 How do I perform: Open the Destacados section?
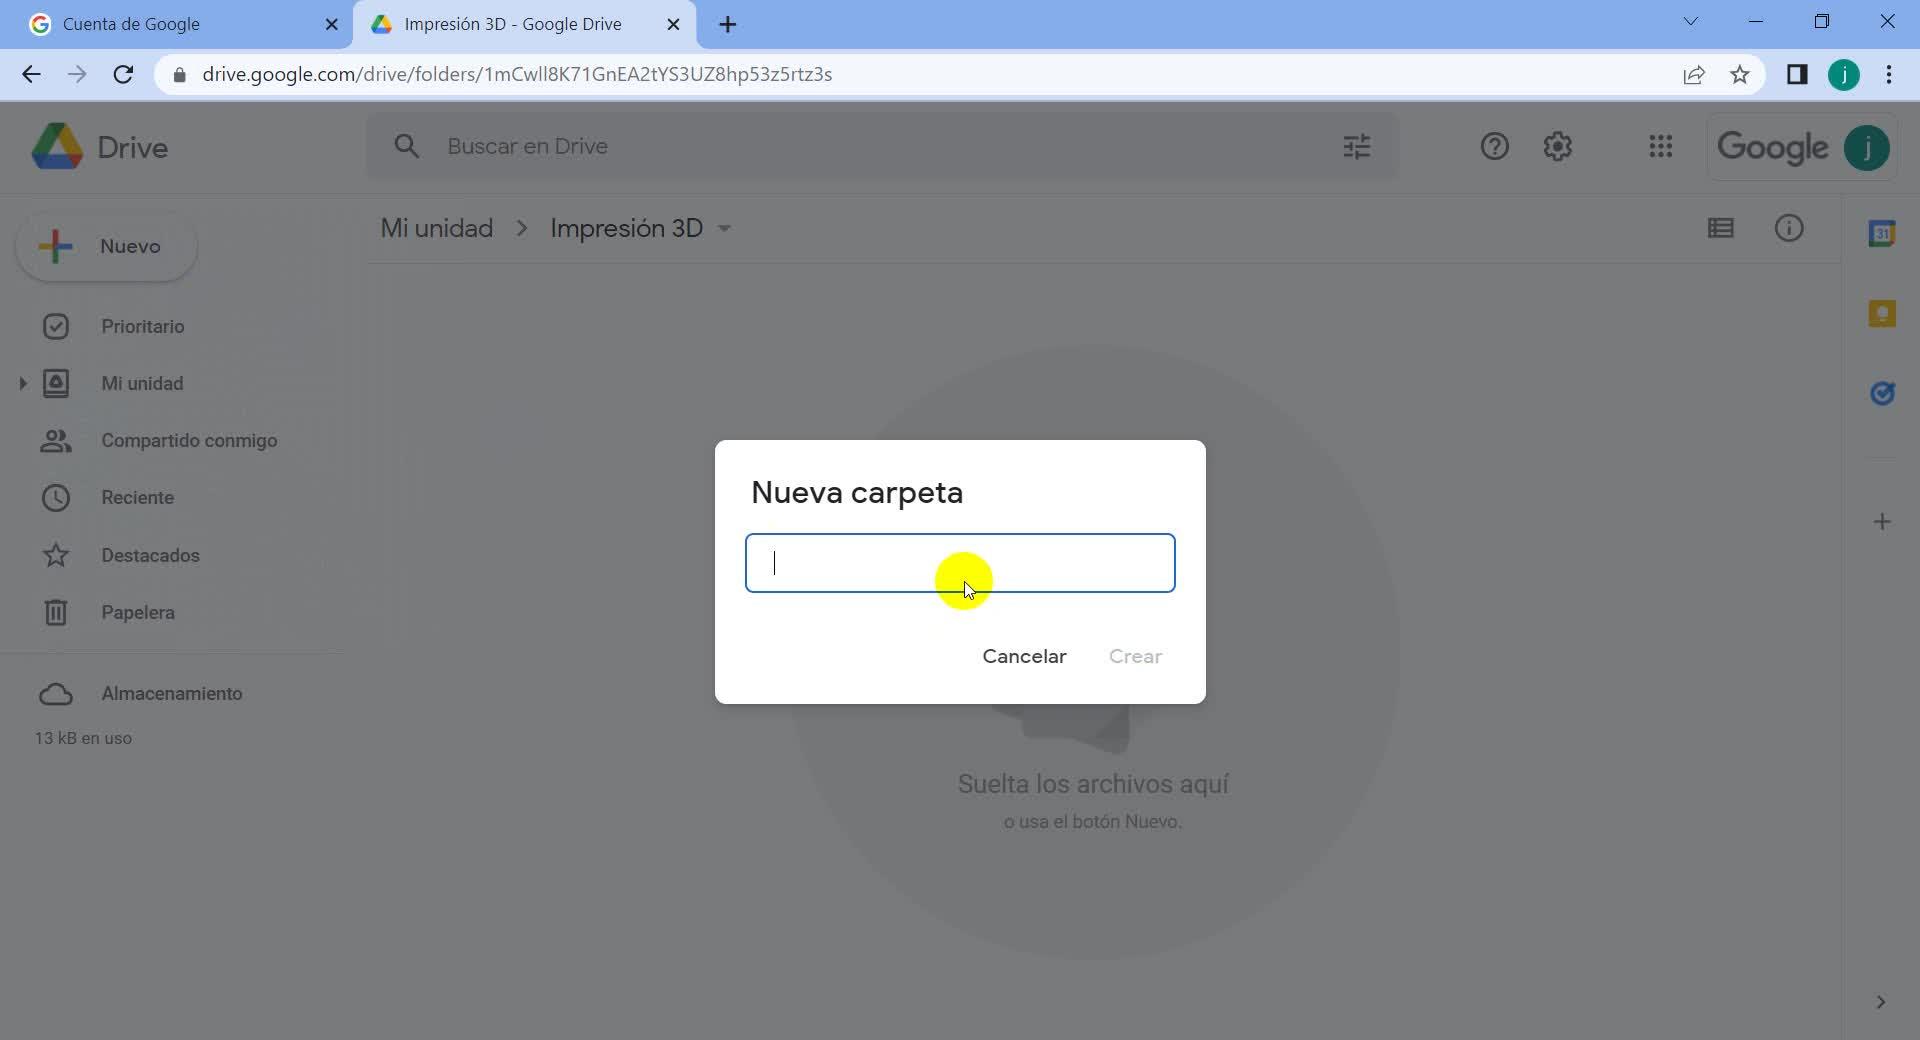[150, 556]
